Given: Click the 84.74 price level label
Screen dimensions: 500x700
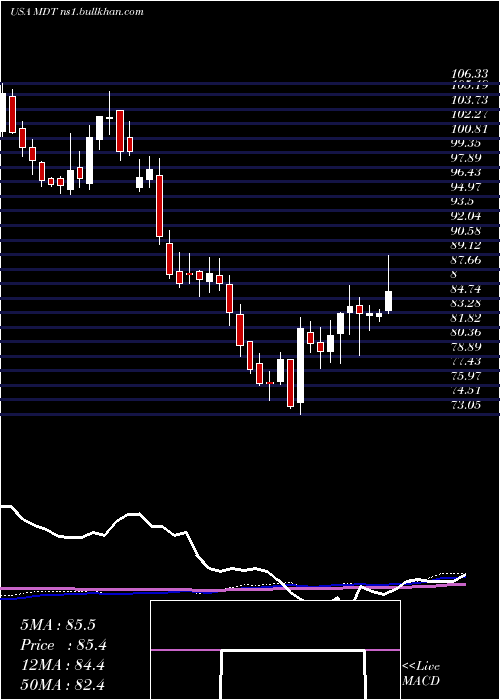Looking at the screenshot, I should tap(466, 289).
